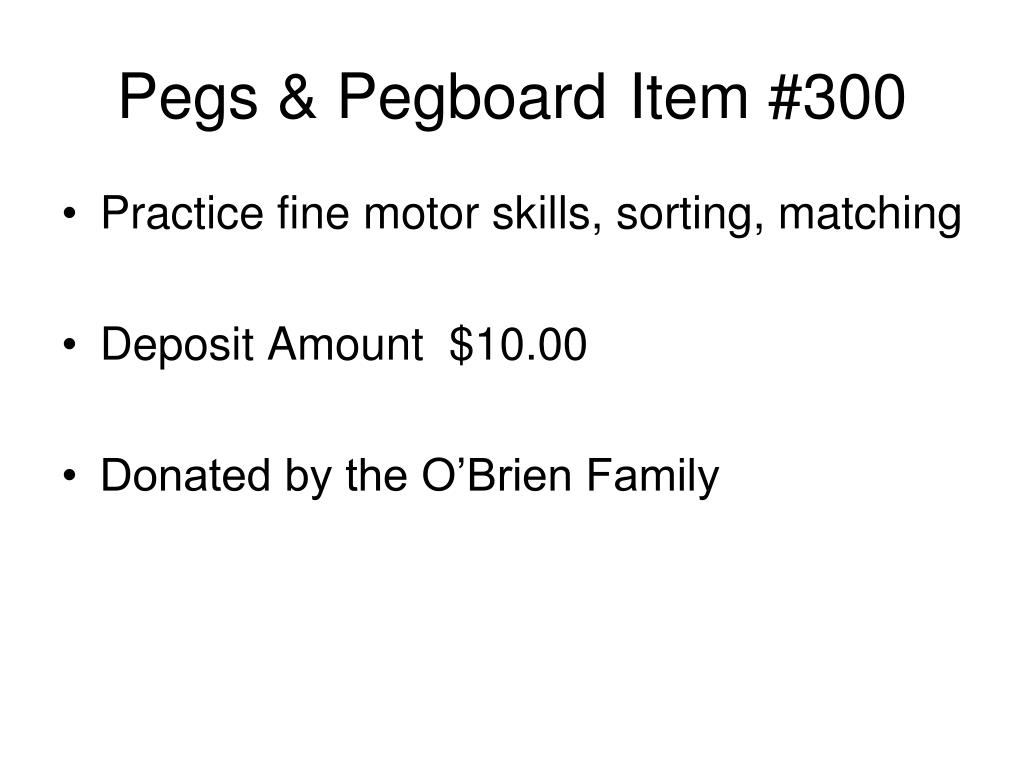Click the word 'Item' in the title
The height and width of the screenshot is (768, 1024).
[x=689, y=97]
